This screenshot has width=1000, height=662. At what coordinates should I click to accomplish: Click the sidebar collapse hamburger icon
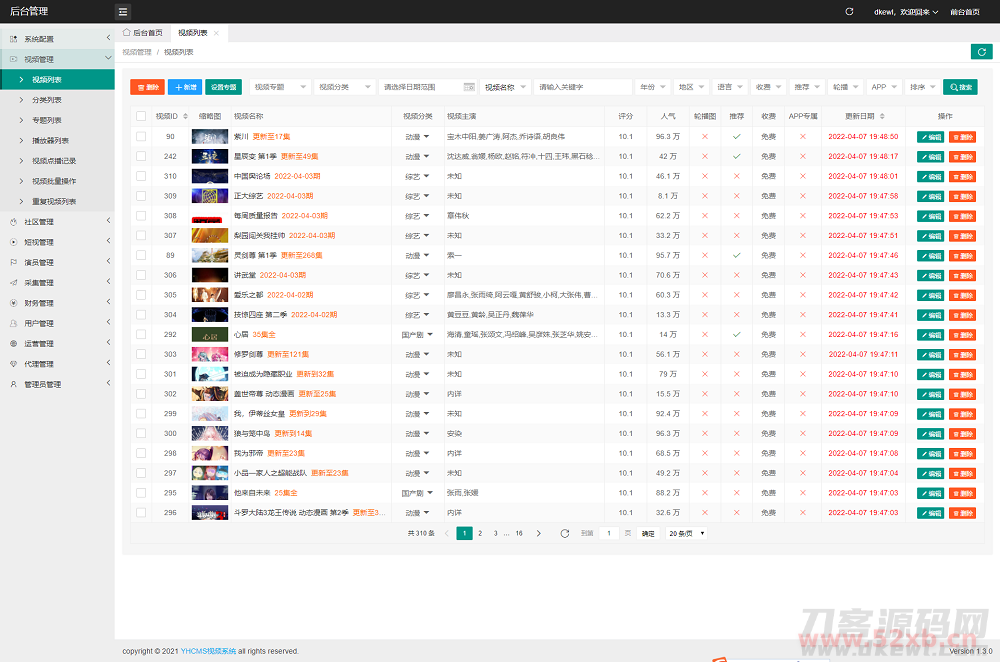(x=123, y=12)
